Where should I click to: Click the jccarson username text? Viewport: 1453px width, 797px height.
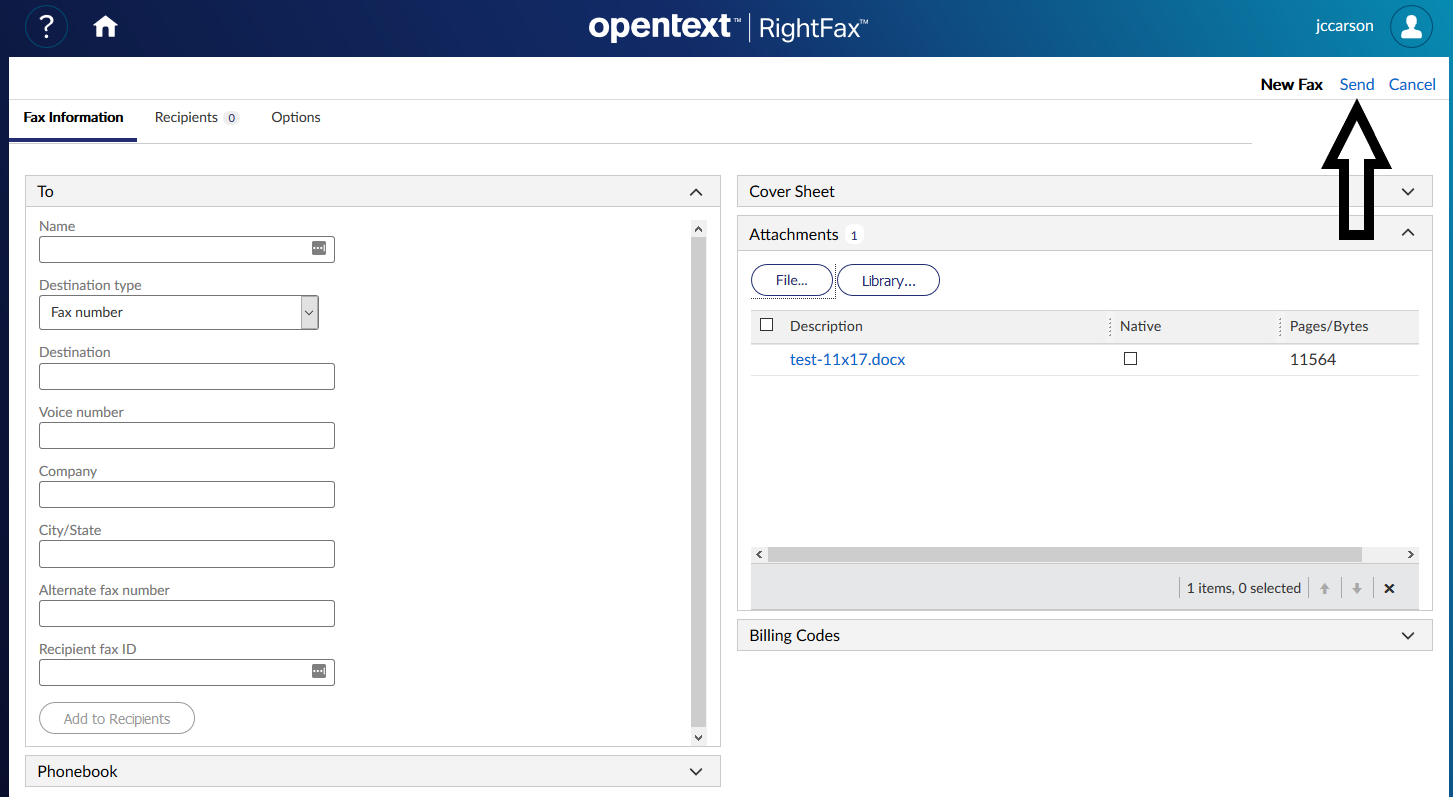coord(1344,27)
